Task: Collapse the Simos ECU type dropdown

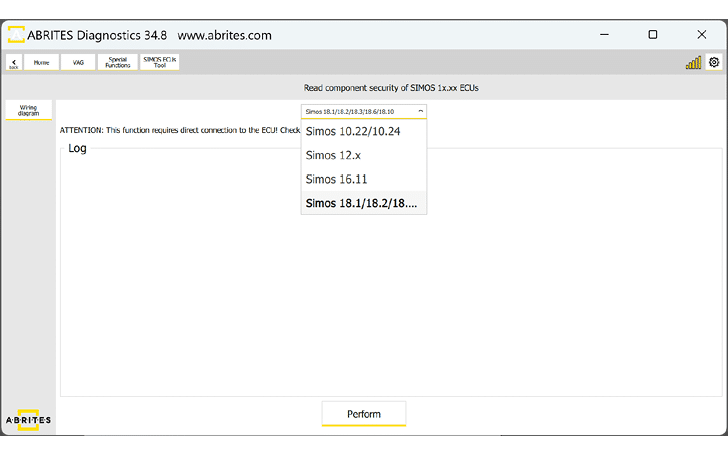Action: [x=363, y=111]
